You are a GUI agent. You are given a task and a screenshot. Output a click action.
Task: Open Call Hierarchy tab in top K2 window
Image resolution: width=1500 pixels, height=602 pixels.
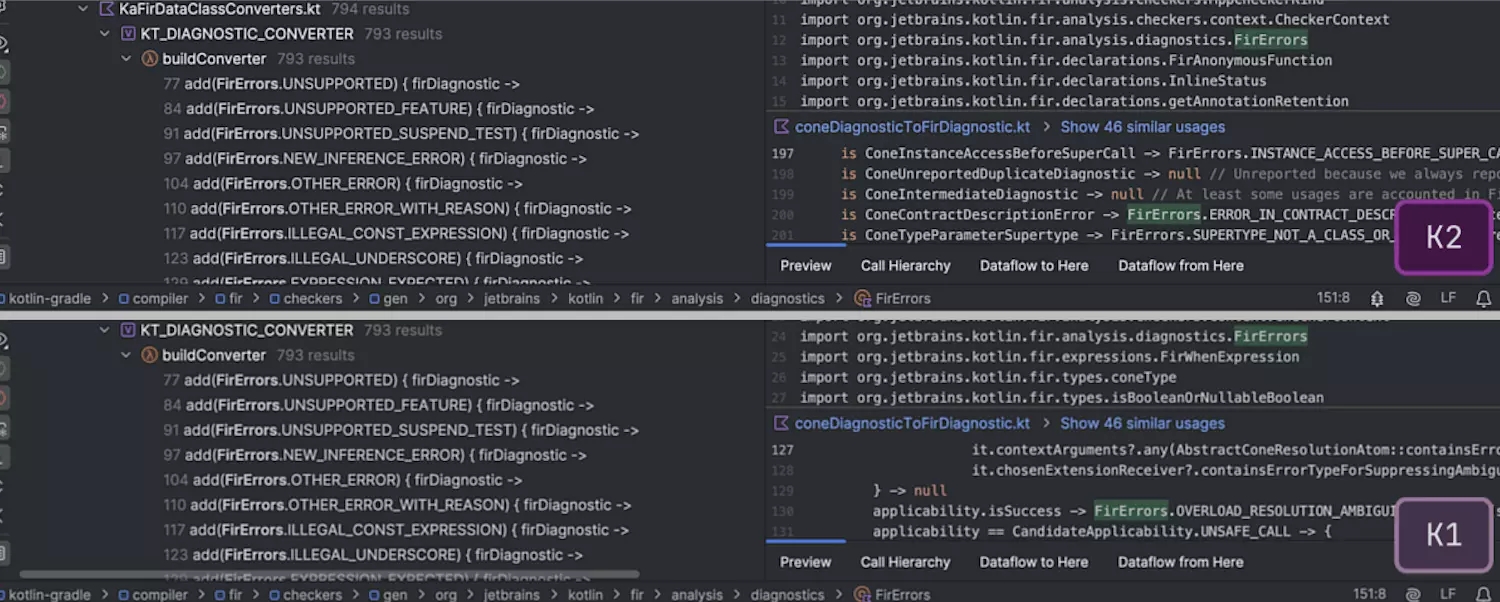[x=906, y=266]
